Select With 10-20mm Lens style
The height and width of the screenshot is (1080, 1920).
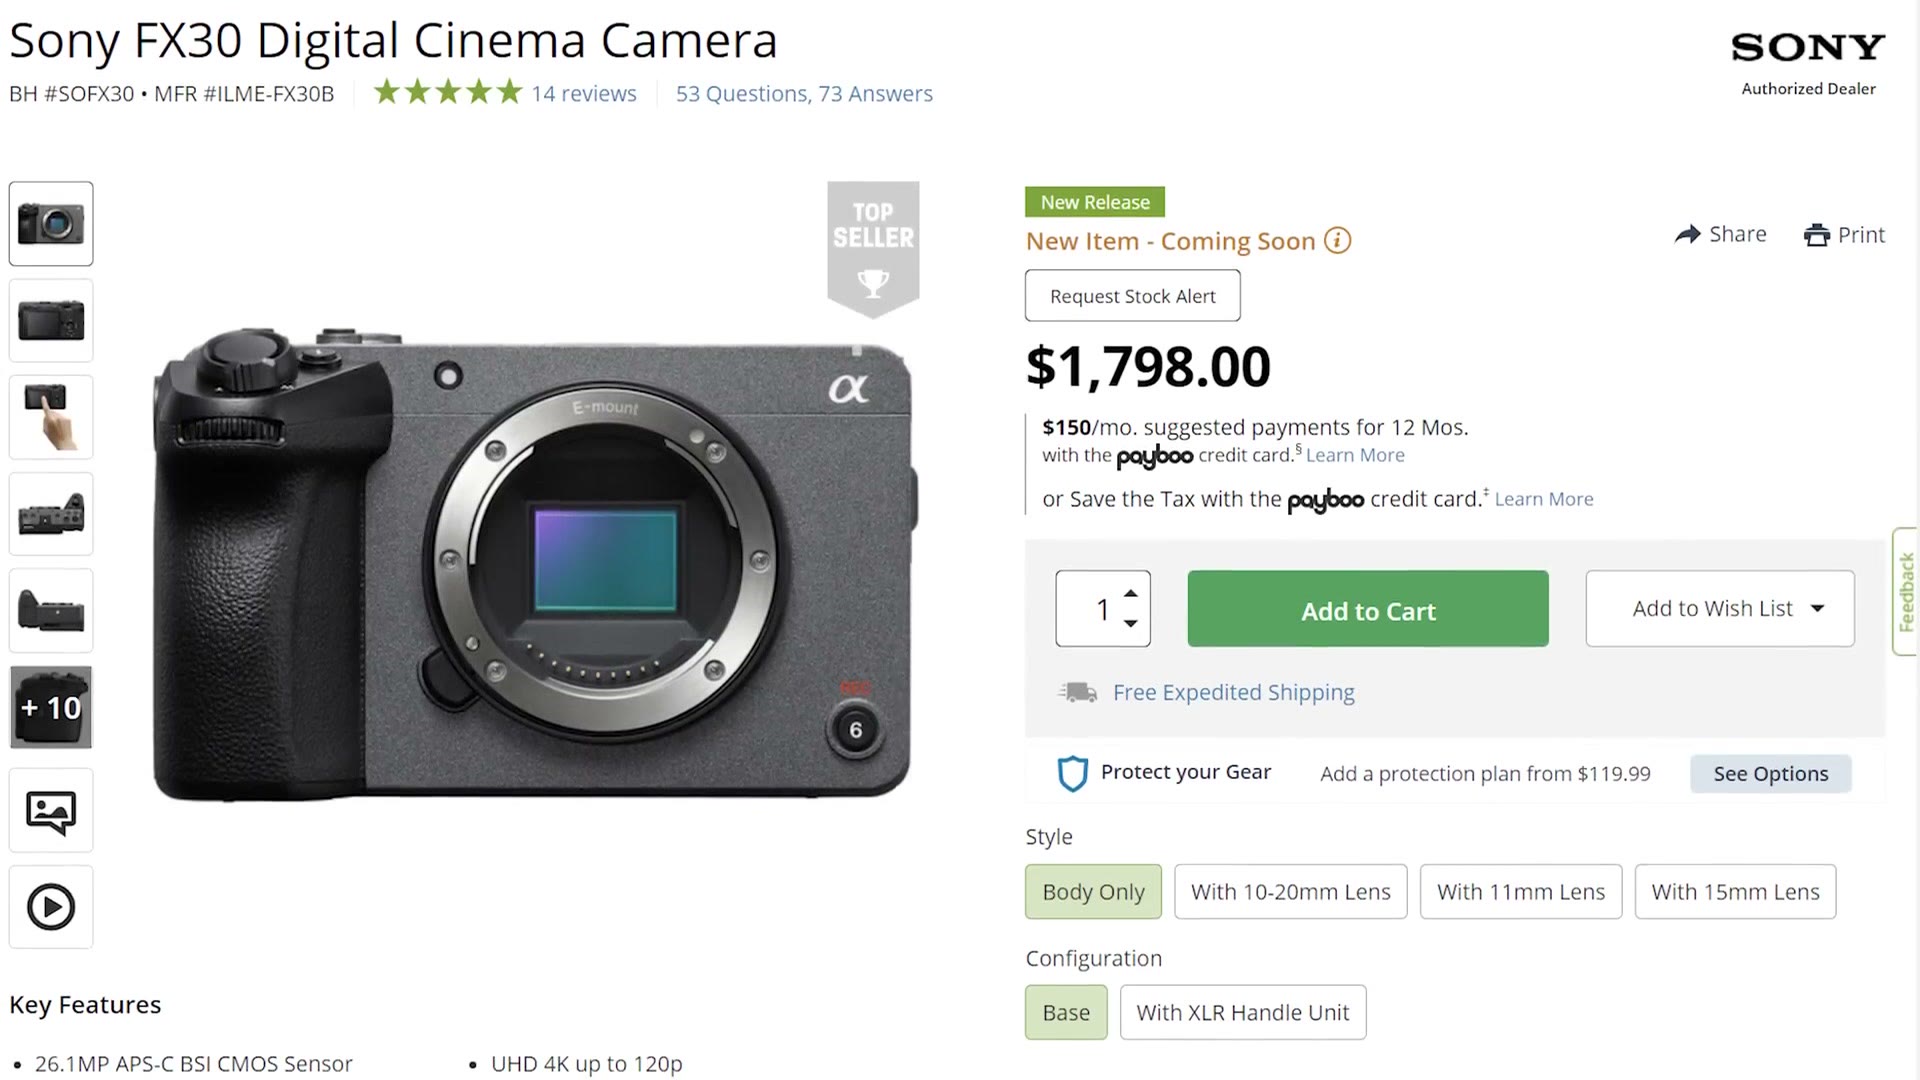click(1291, 892)
